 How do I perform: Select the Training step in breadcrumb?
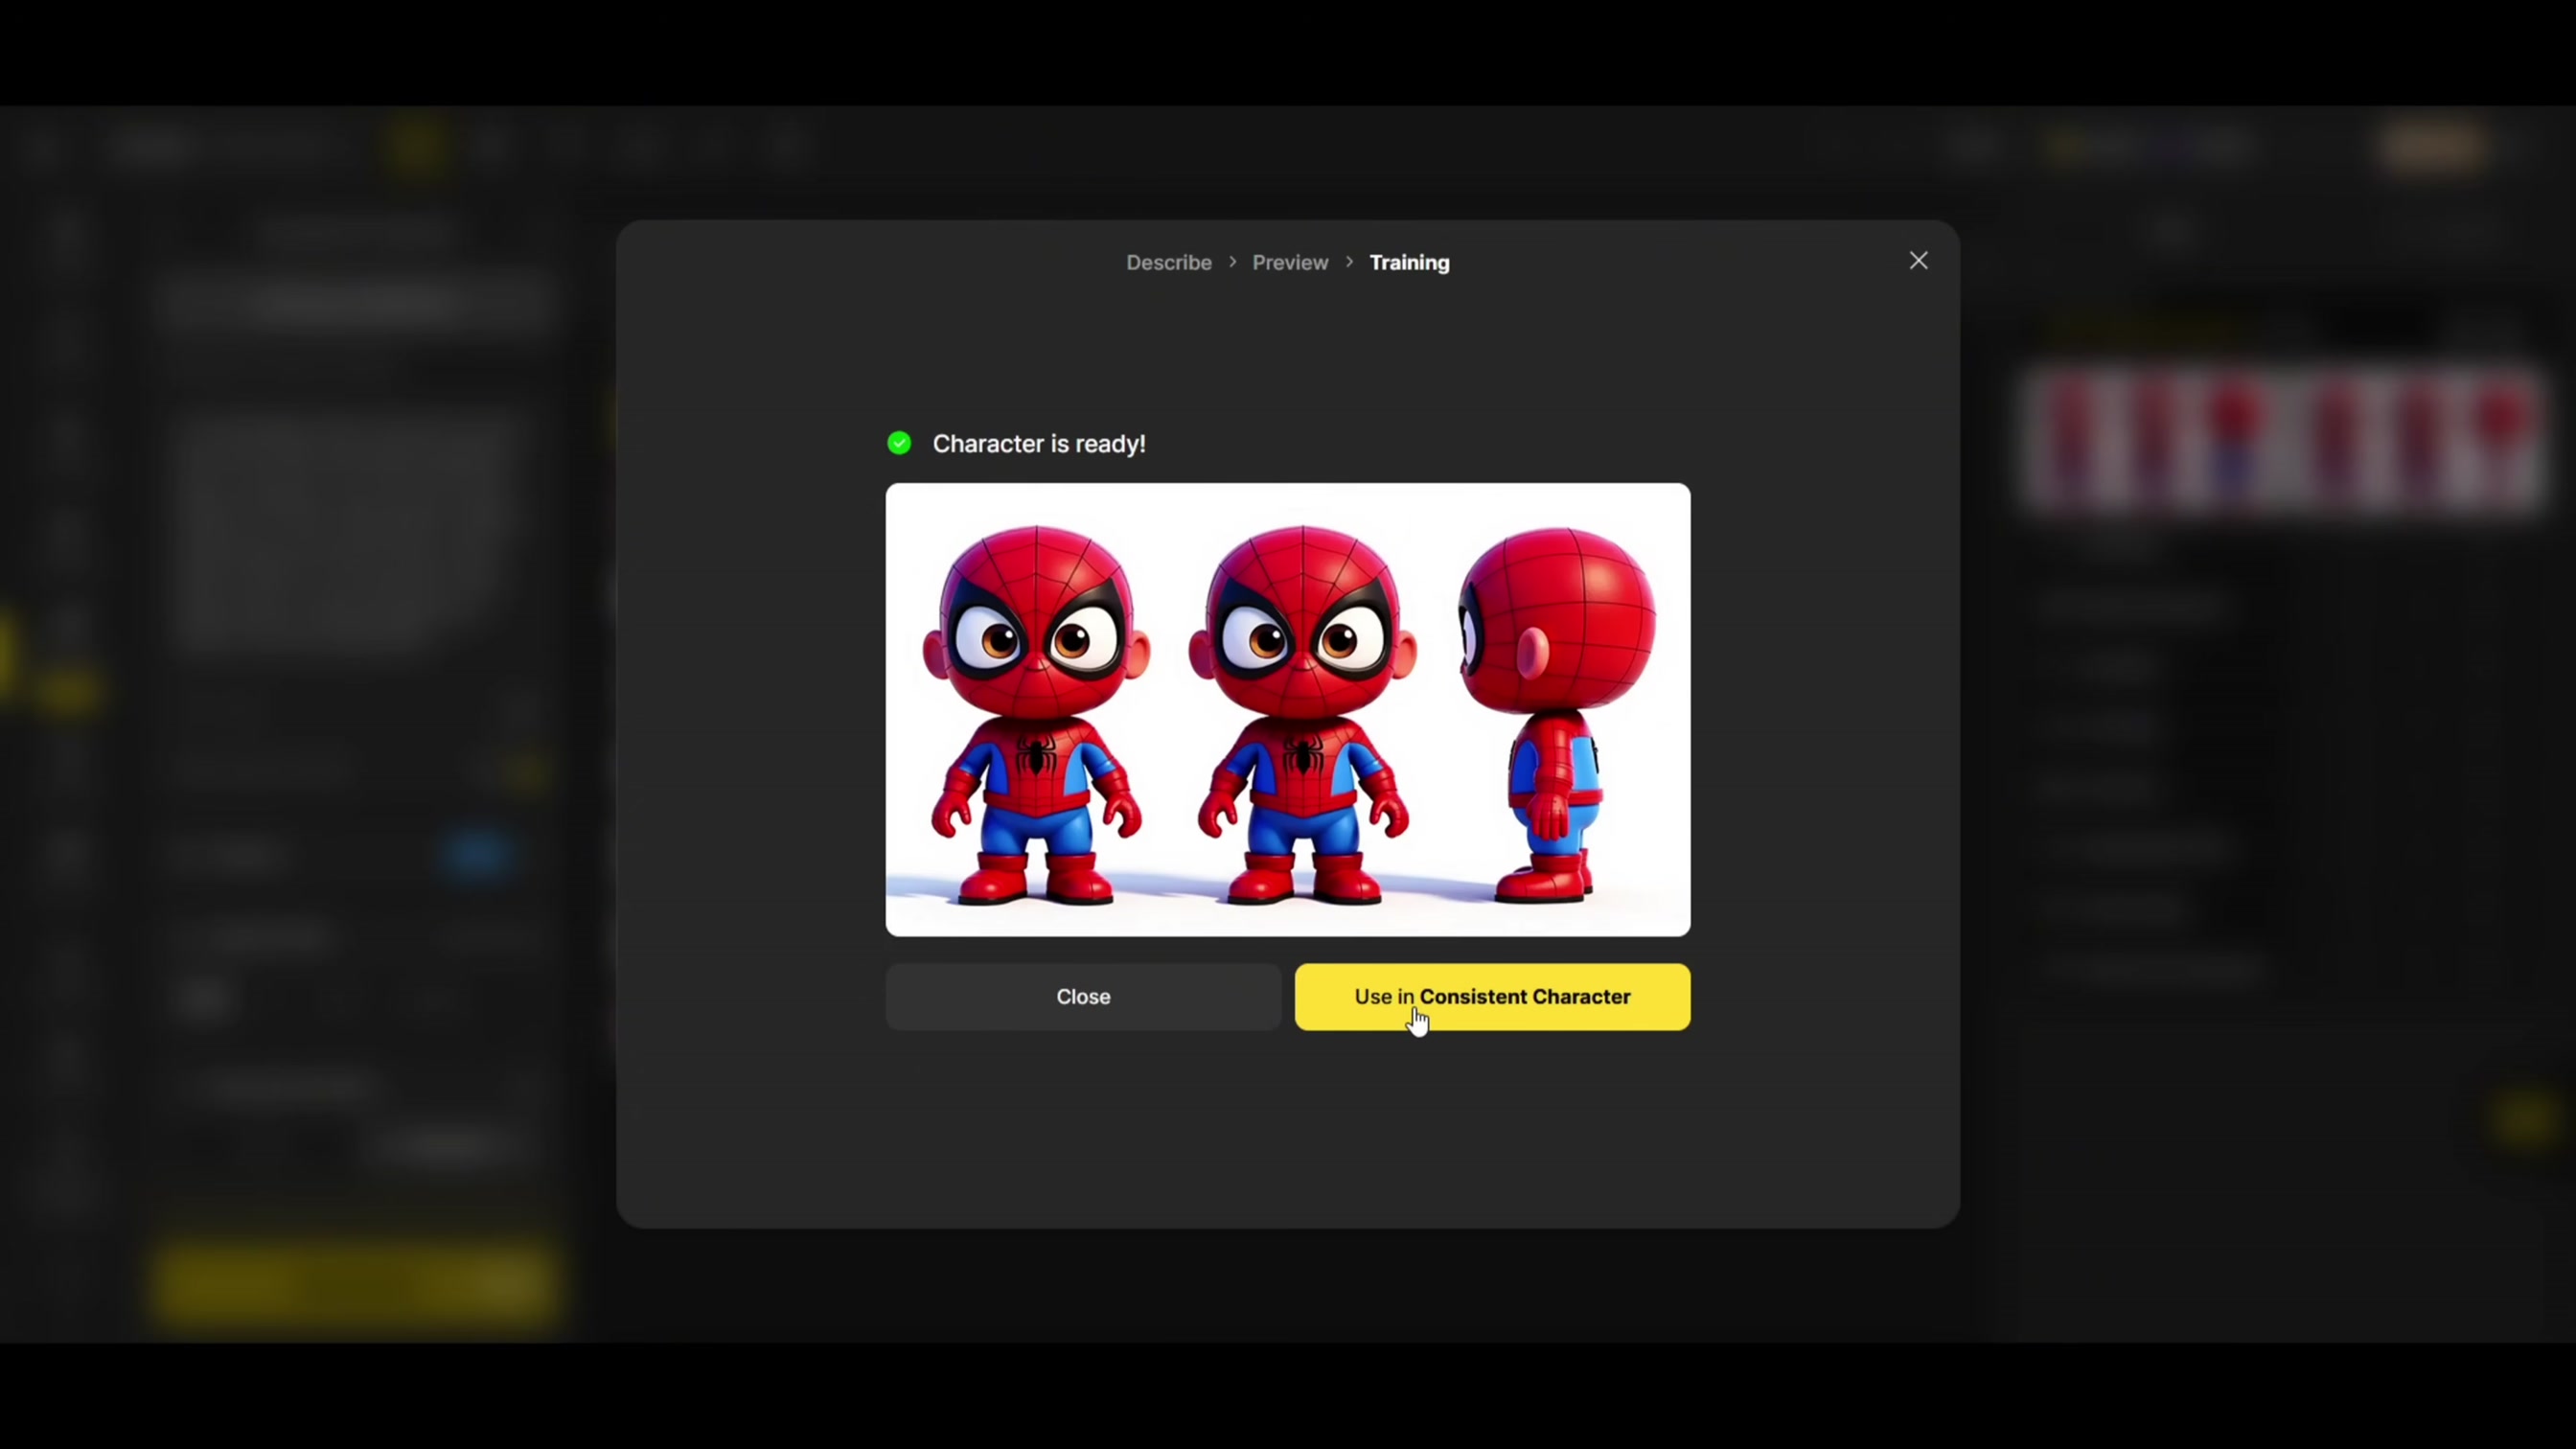tap(1409, 262)
